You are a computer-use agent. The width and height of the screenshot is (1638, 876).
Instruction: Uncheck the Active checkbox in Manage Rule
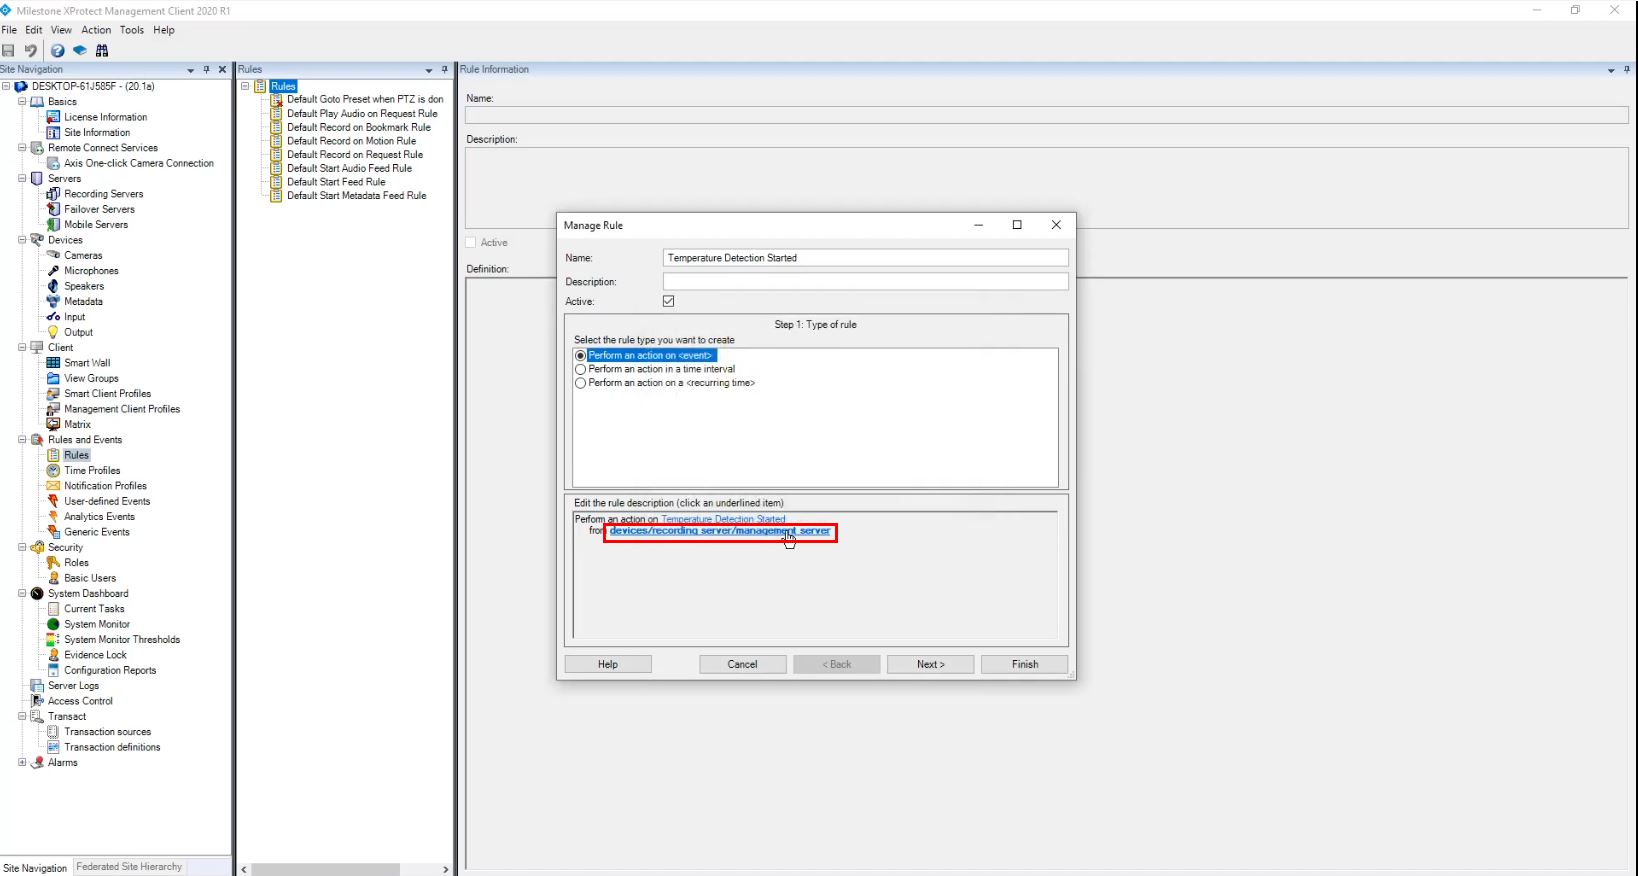[669, 301]
